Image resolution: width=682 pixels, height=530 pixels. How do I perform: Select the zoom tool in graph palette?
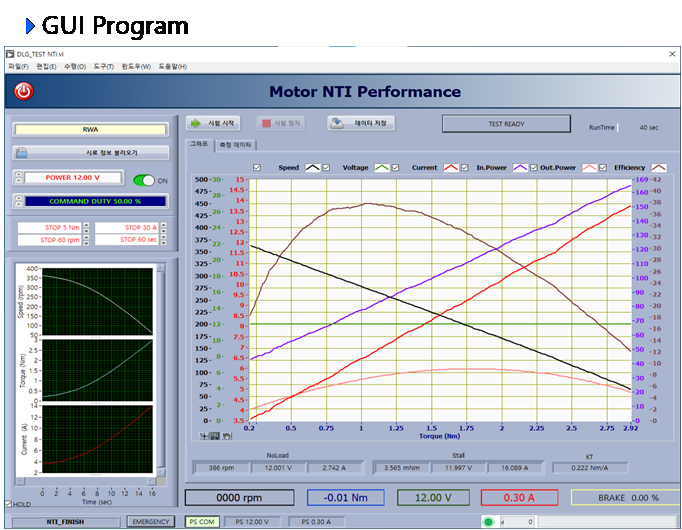click(x=215, y=436)
